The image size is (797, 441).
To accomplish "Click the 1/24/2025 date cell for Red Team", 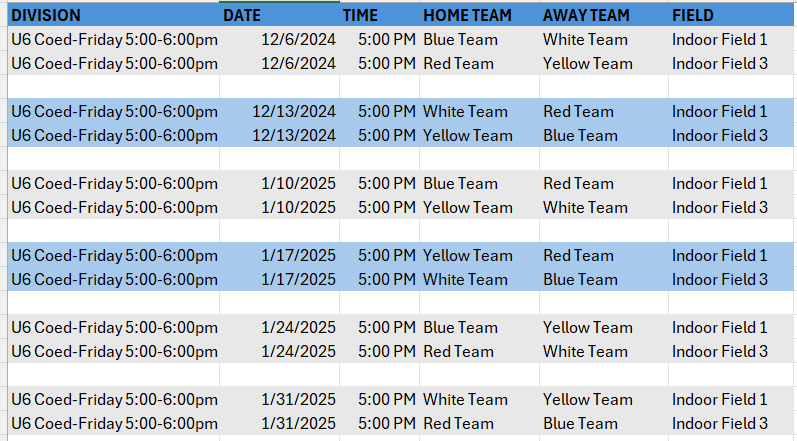I will click(280, 352).
